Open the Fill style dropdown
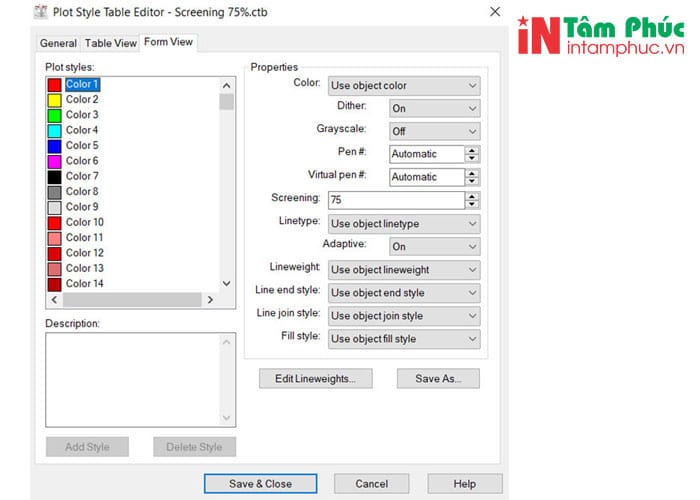 point(403,339)
